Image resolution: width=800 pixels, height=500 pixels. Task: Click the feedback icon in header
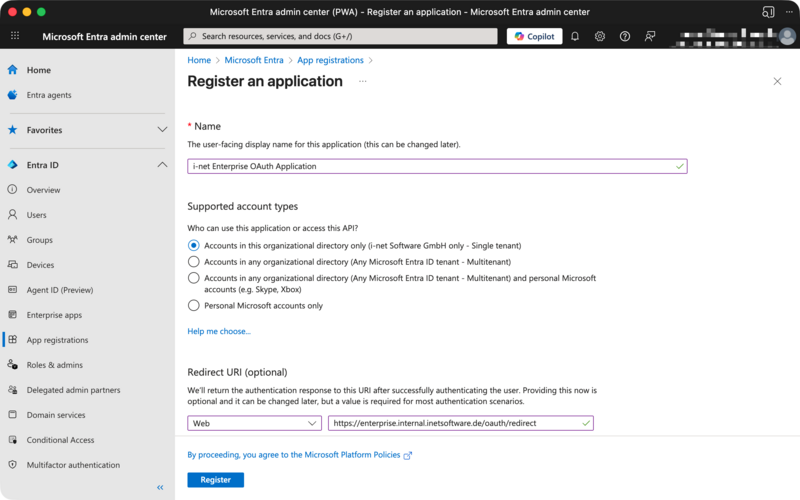pos(650,36)
